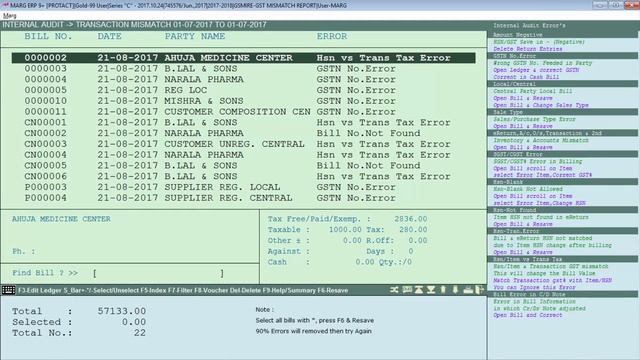The image size is (640, 360).
Task: Click the Selected amount 0.00
Action: [x=134, y=322]
